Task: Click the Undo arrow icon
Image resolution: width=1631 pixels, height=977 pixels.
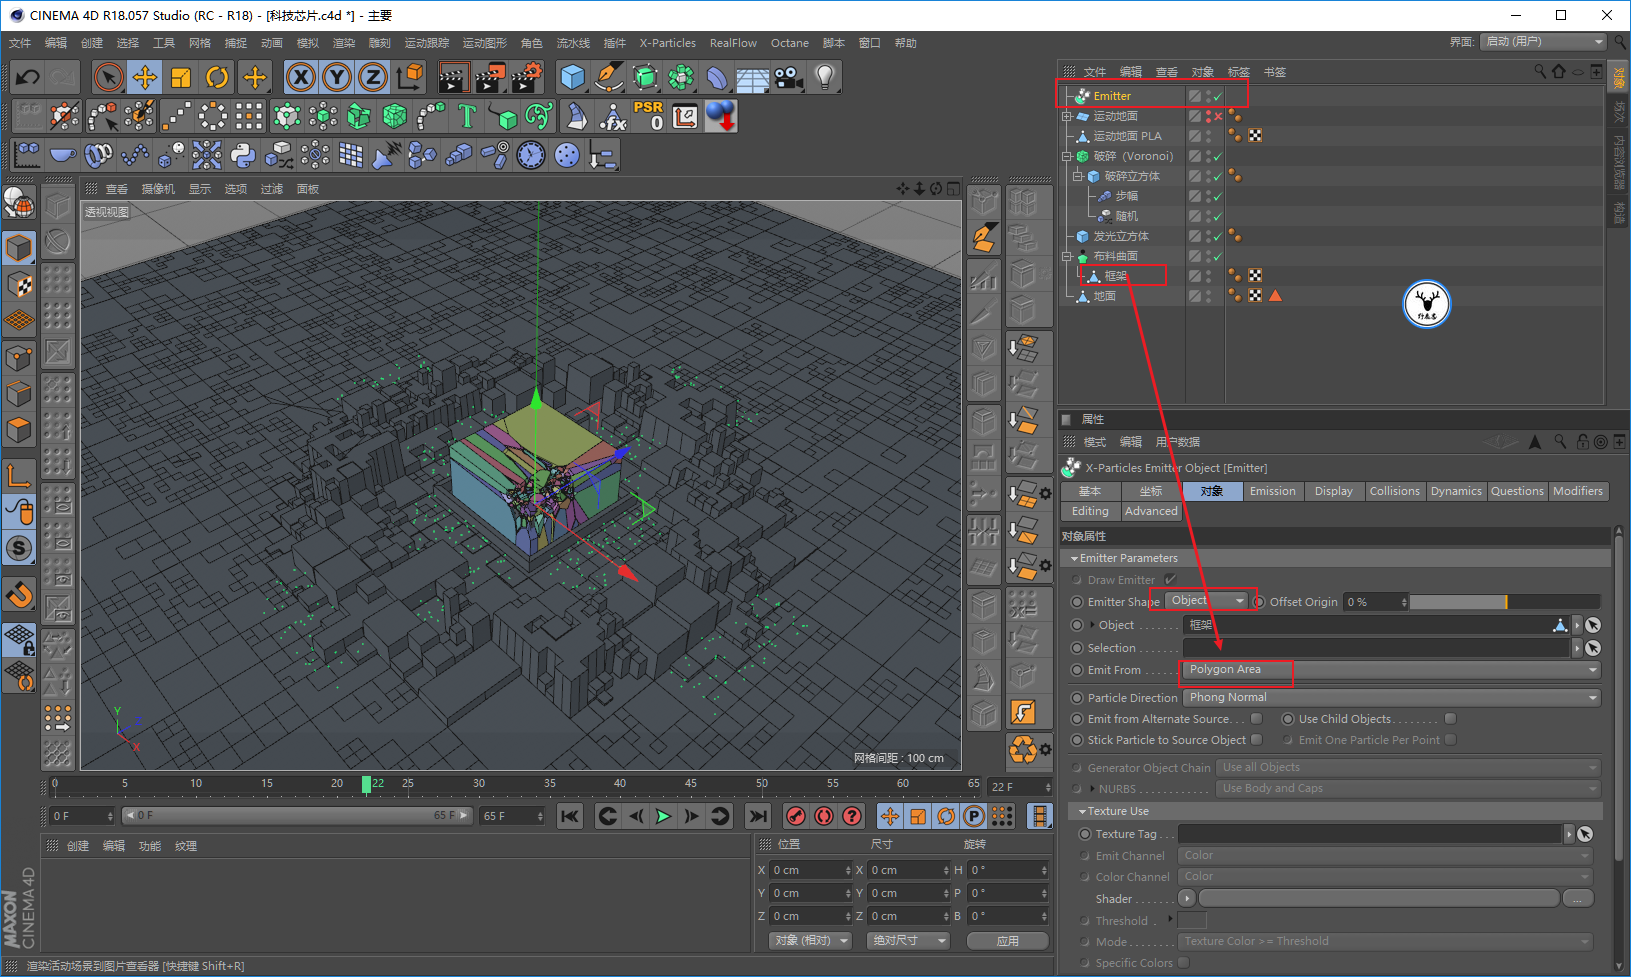Action: coord(28,77)
